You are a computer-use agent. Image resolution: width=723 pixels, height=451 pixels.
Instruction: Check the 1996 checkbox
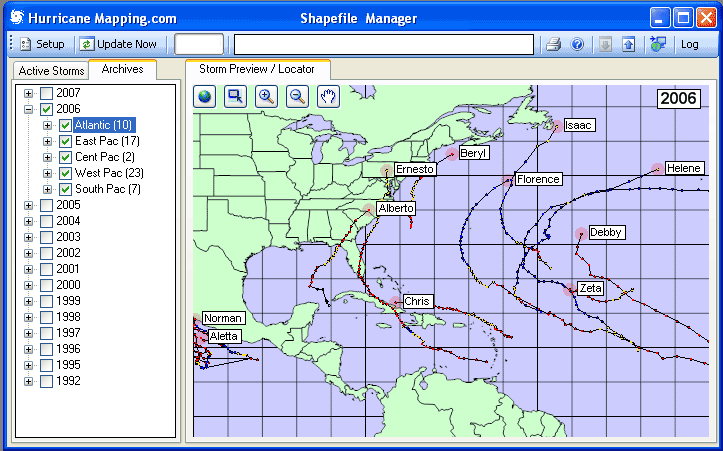(x=46, y=349)
